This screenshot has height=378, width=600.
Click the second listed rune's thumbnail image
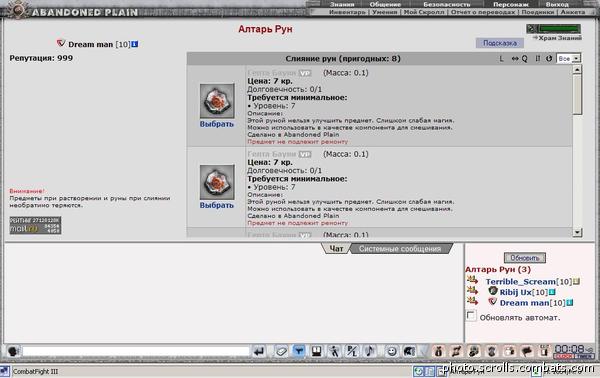217,182
